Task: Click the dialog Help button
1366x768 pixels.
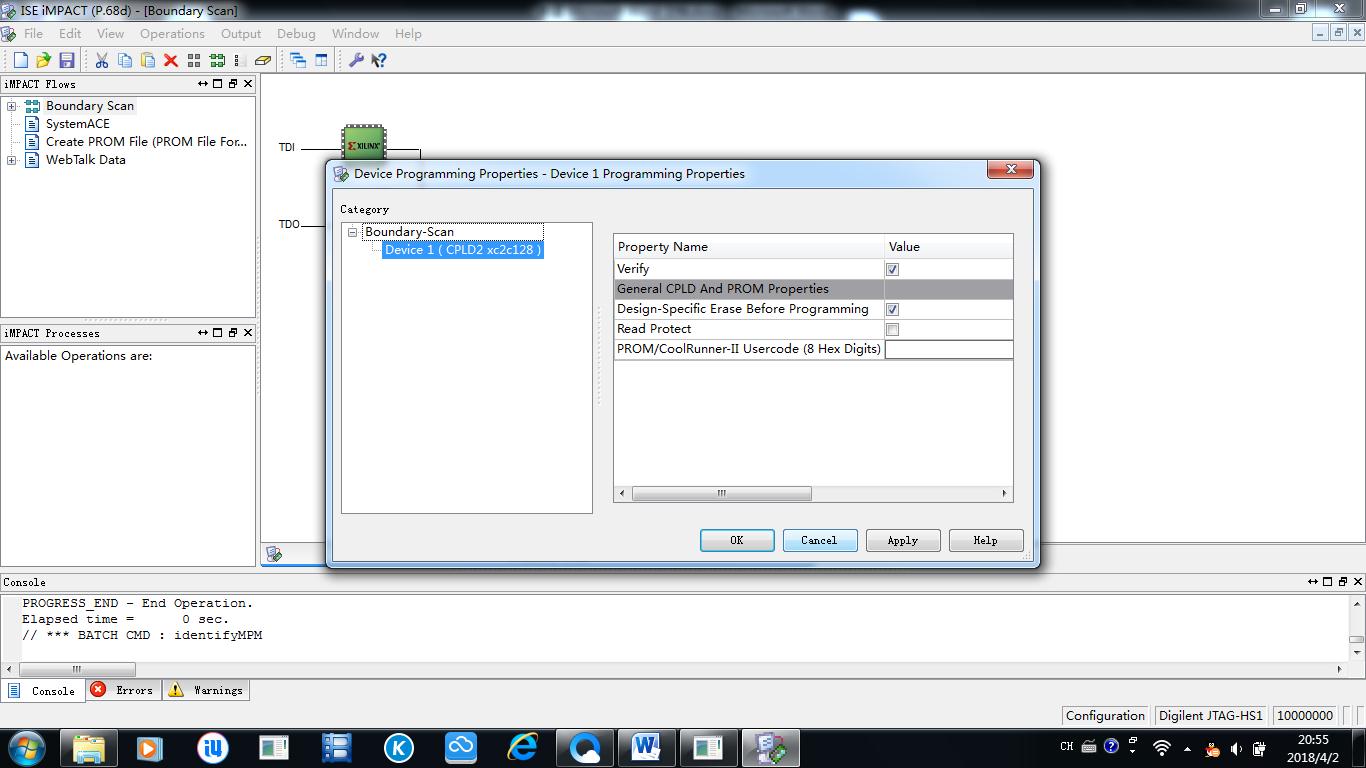Action: click(986, 540)
